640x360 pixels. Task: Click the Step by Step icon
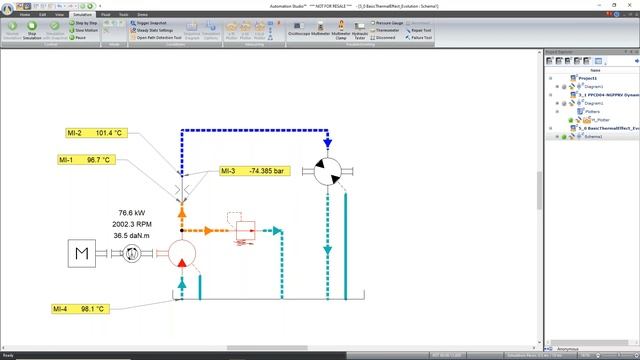(72, 23)
